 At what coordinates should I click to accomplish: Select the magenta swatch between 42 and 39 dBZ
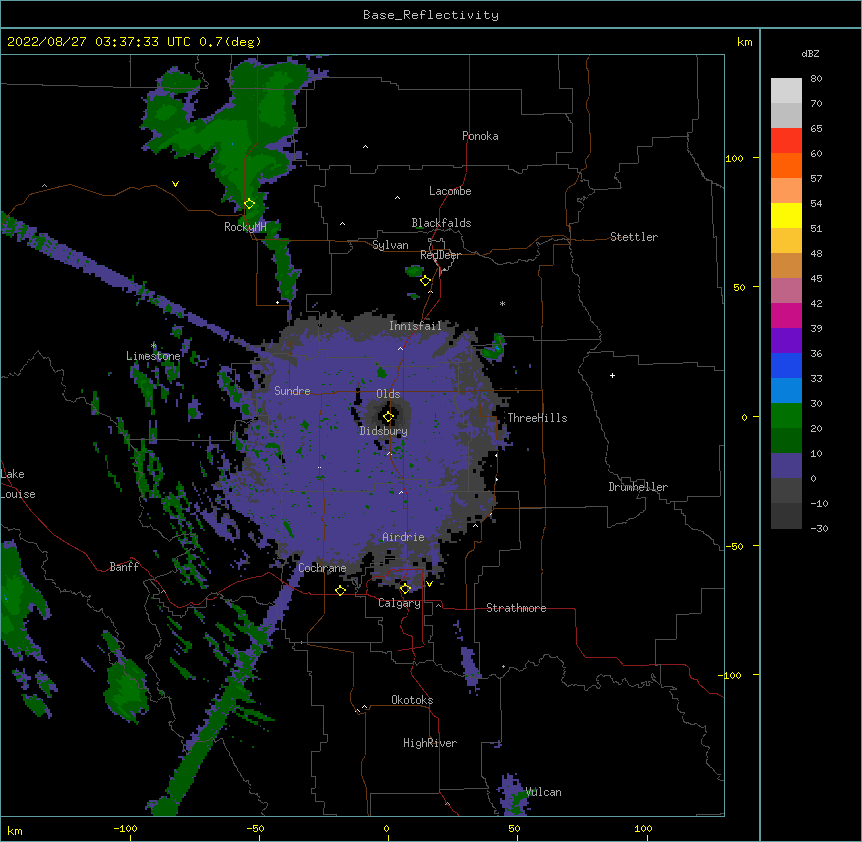[x=786, y=315]
